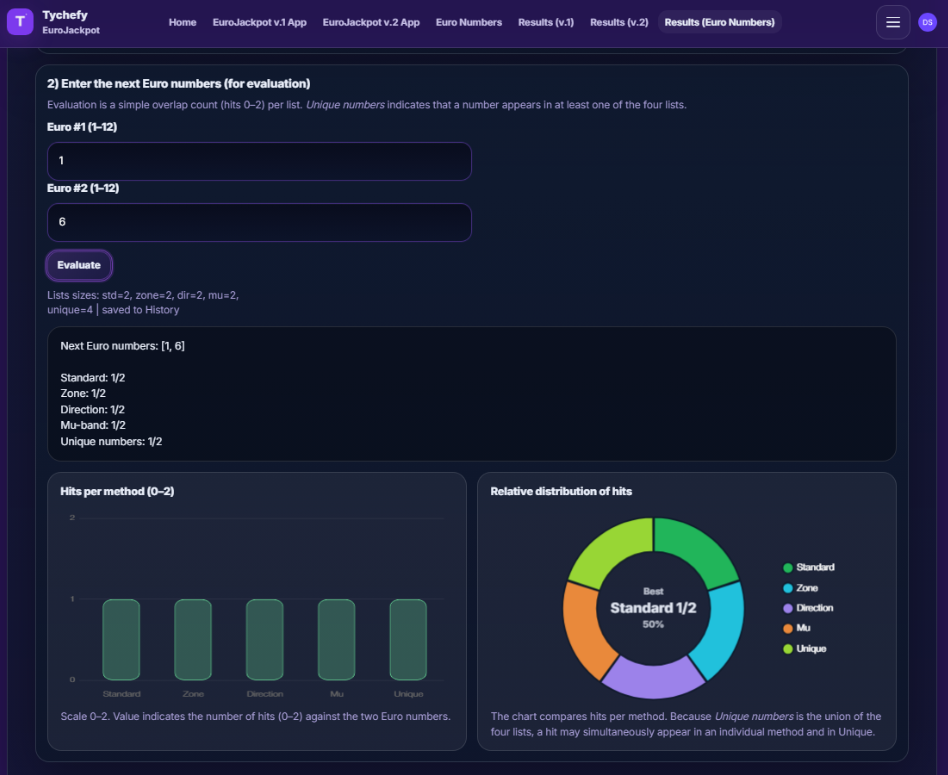Screen dimensions: 948x775
Task: Go to the Home tab
Action: coord(182,22)
